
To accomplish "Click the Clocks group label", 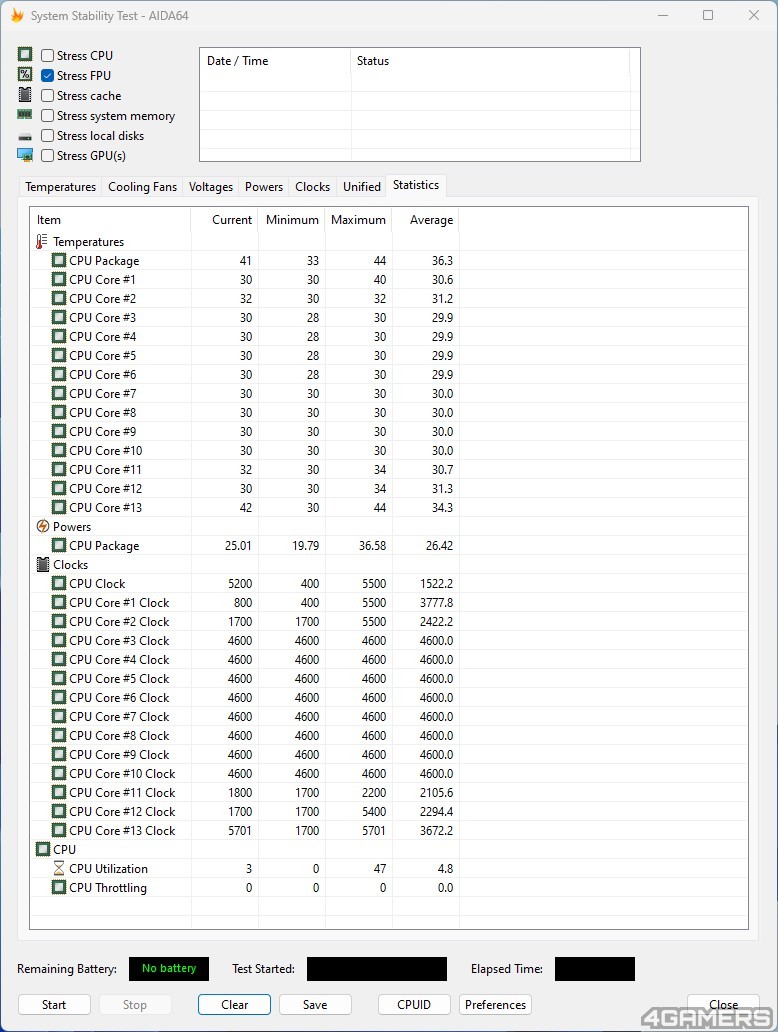I will (x=70, y=565).
